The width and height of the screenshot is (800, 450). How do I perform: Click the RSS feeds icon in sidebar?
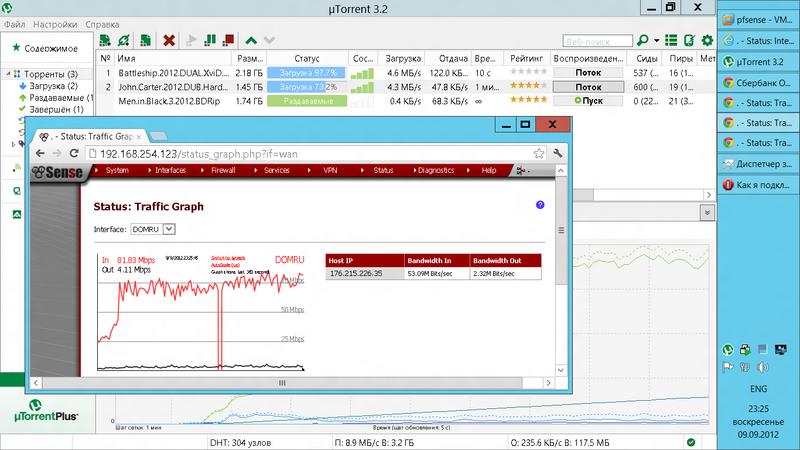[17, 167]
